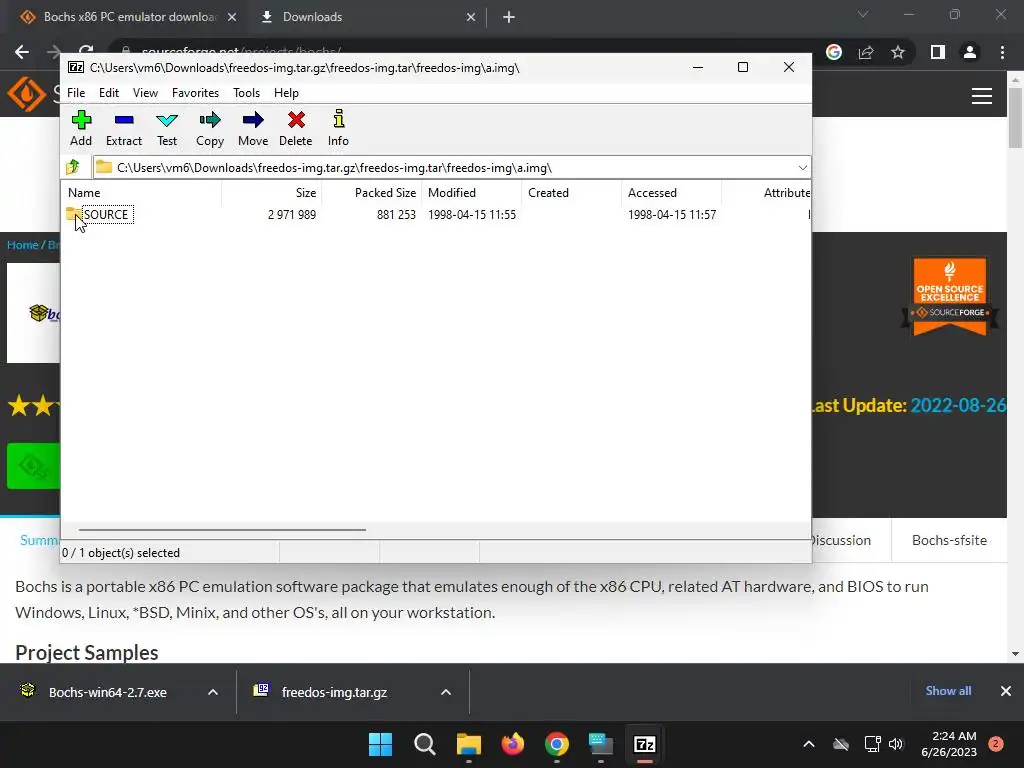1024x768 pixels.
Task: Open the SourceForge hamburger menu
Action: tap(982, 96)
